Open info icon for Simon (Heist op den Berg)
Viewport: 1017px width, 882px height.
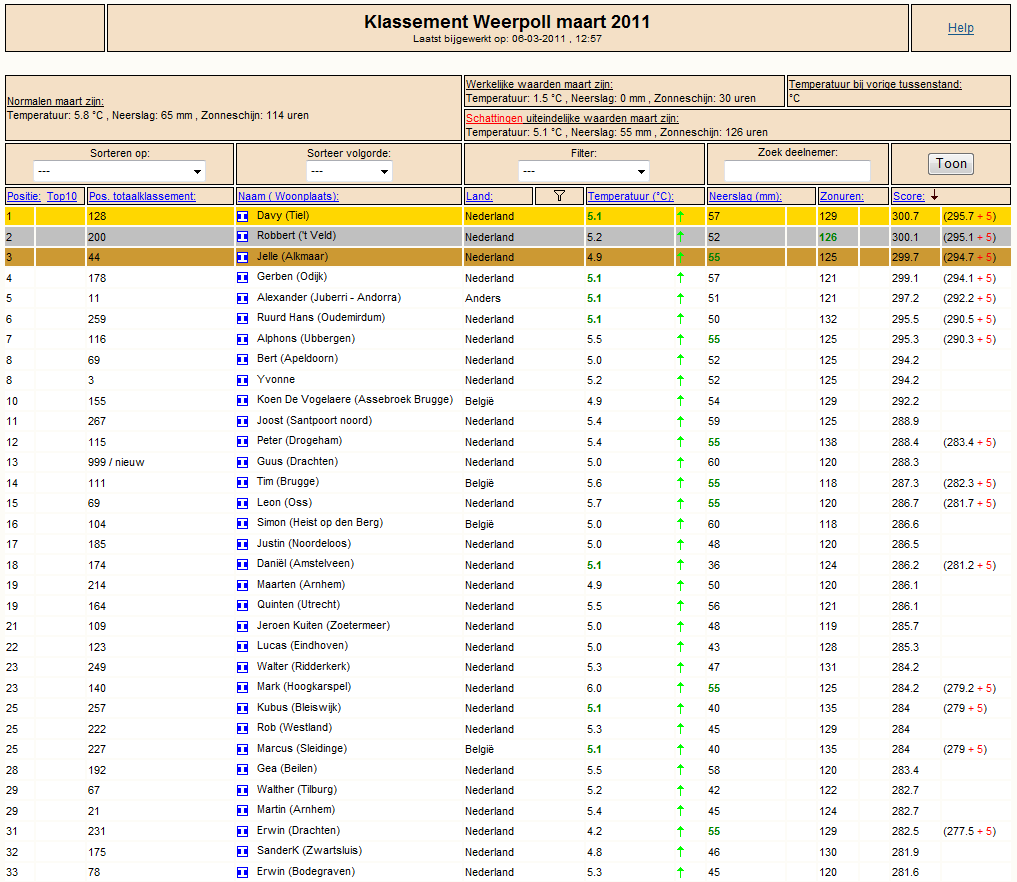(243, 523)
